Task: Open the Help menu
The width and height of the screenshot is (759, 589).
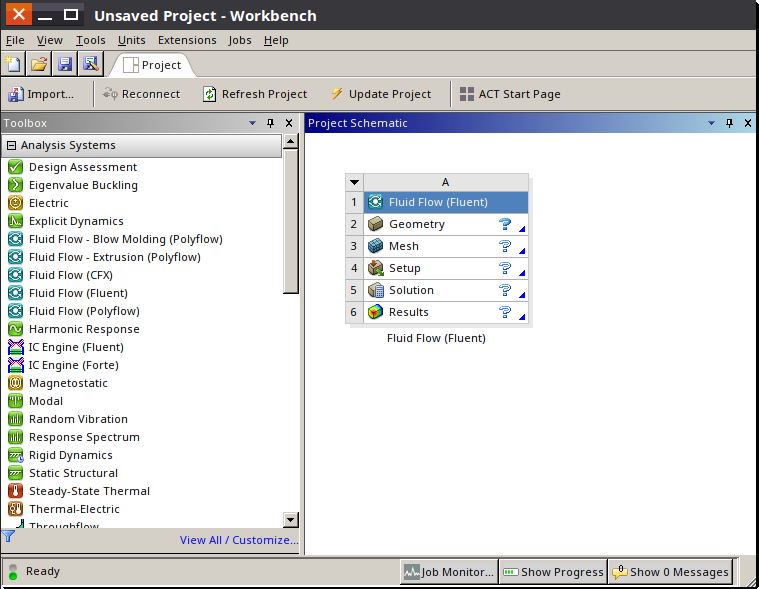Action: click(x=276, y=40)
